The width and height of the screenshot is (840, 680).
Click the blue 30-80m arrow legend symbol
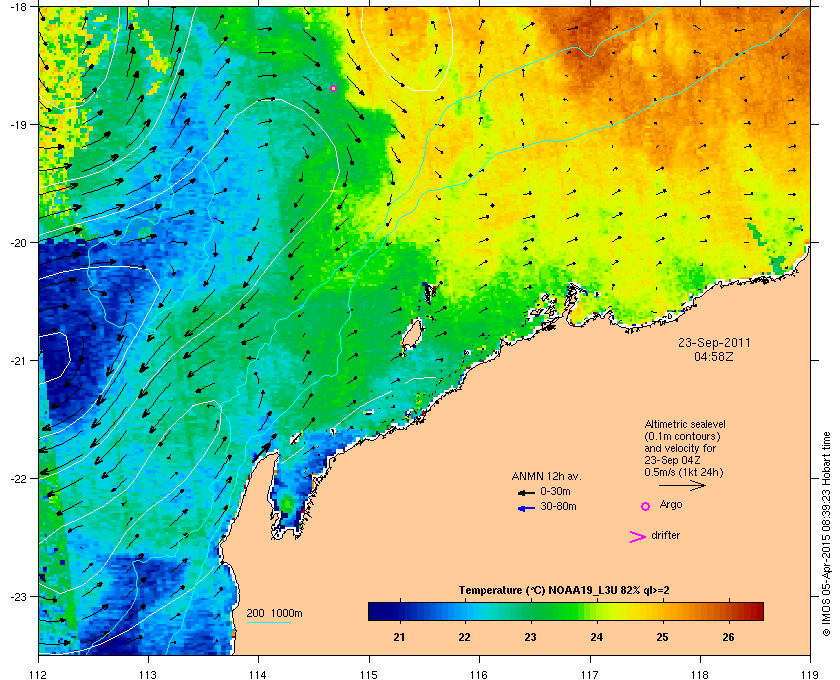(x=526, y=508)
